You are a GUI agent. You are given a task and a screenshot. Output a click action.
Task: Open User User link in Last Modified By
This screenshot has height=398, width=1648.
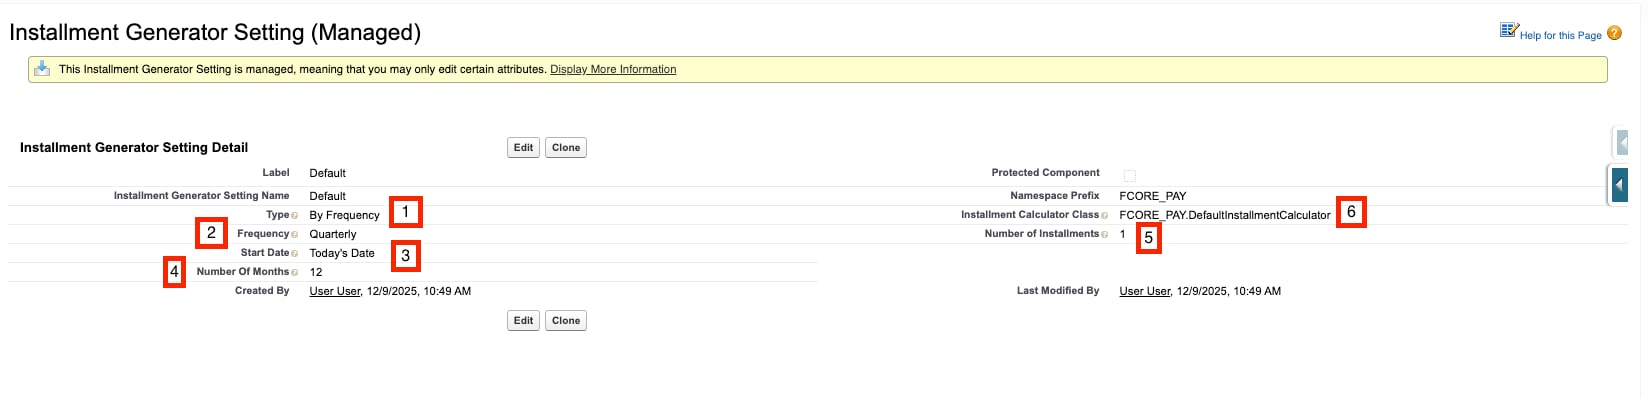click(x=1145, y=291)
